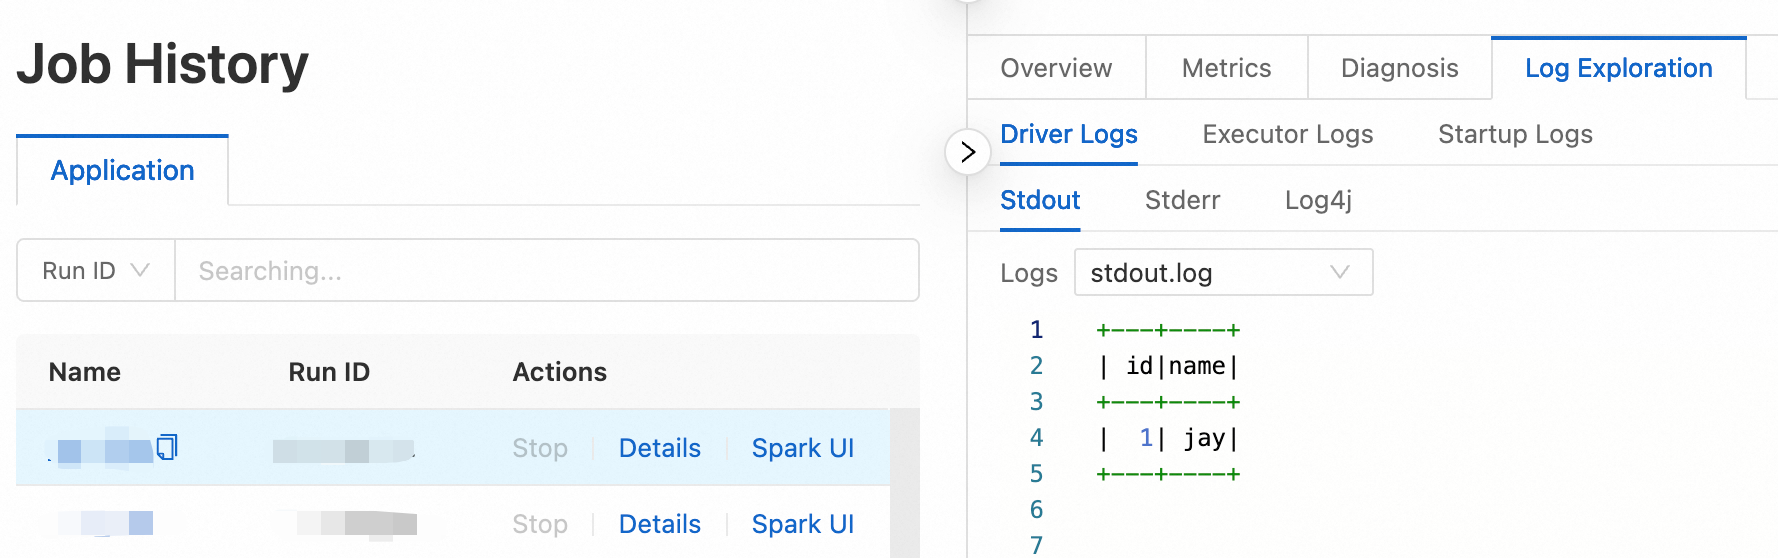Select the Diagnosis tab
Image resolution: width=1778 pixels, height=558 pixels.
(x=1399, y=68)
